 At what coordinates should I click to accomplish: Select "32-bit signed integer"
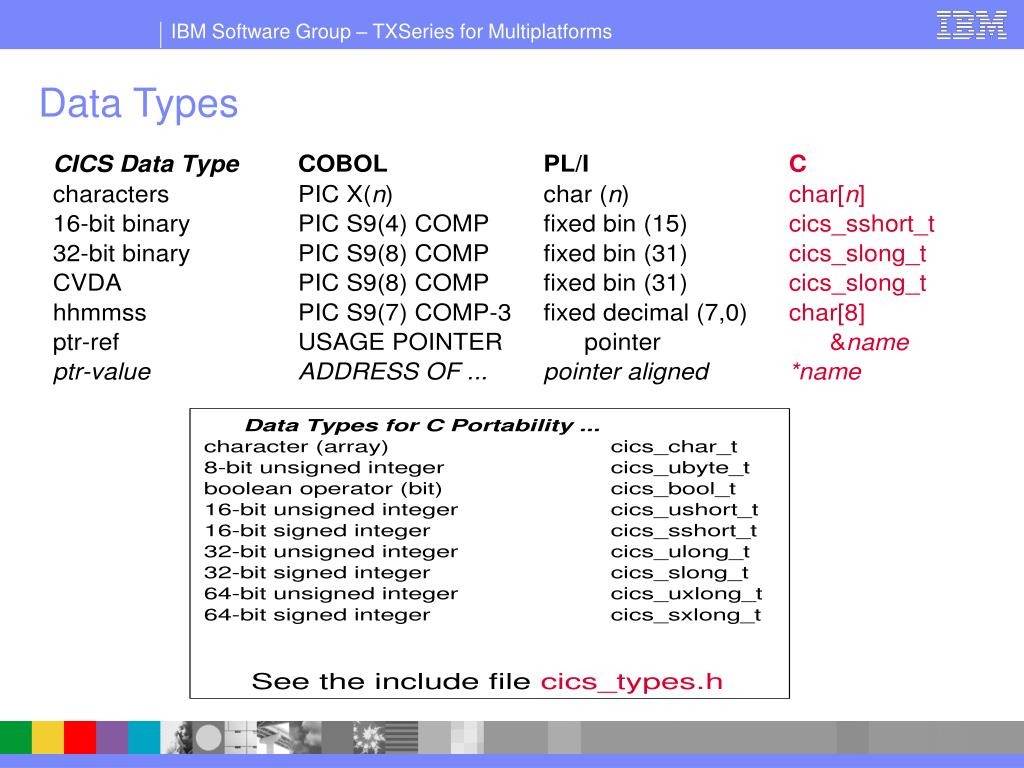coord(317,572)
